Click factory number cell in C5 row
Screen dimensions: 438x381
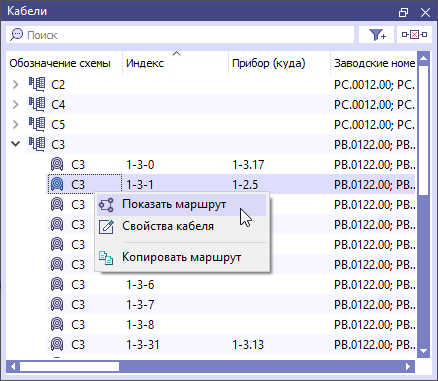tap(374, 124)
